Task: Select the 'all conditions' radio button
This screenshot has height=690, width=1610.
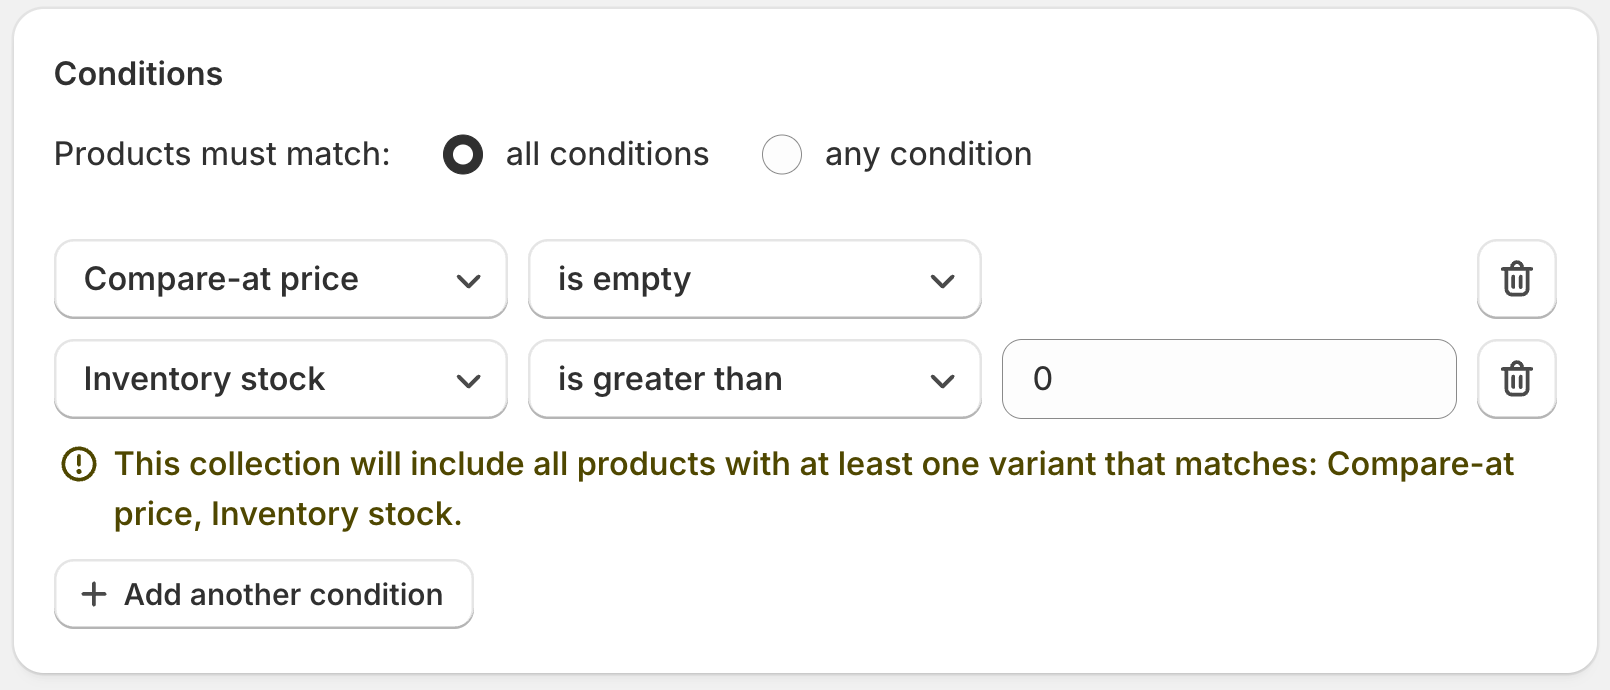Action: point(463,155)
